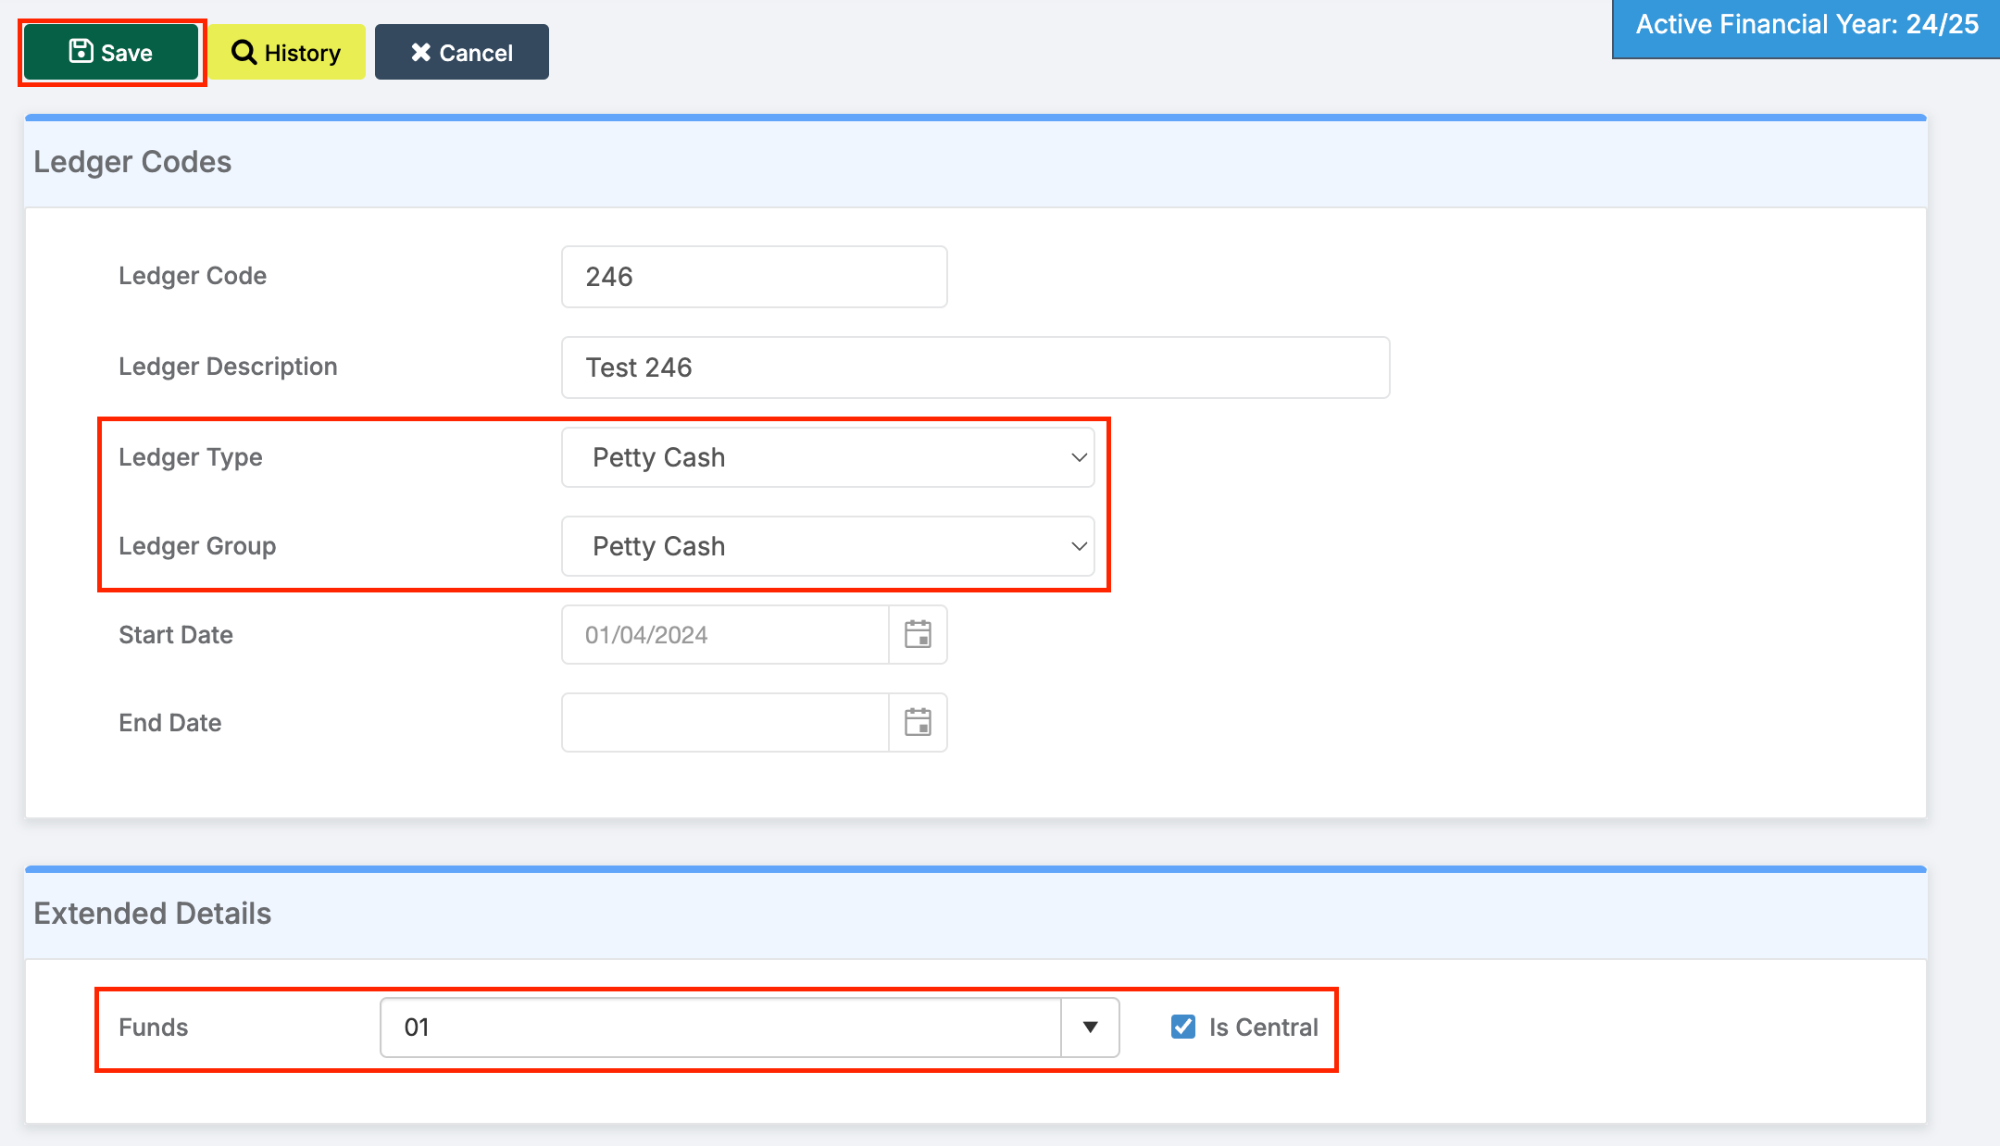Screen dimensions: 2000x1146
Task: Click the Ledger Code label
Action: (x=192, y=276)
